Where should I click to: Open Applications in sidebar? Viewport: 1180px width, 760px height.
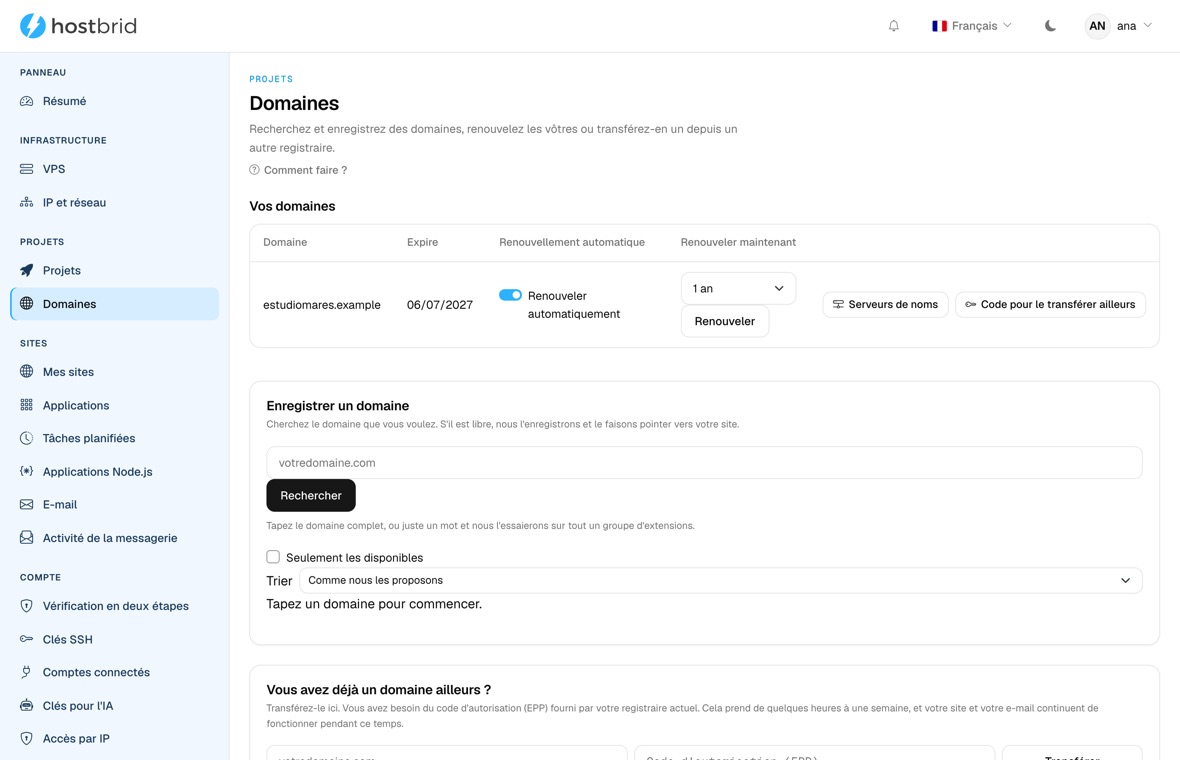click(x=114, y=405)
